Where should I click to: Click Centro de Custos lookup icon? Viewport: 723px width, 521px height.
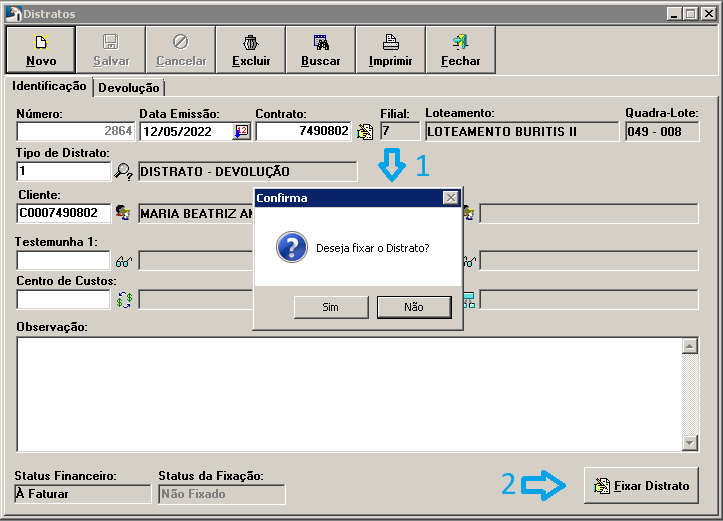124,300
